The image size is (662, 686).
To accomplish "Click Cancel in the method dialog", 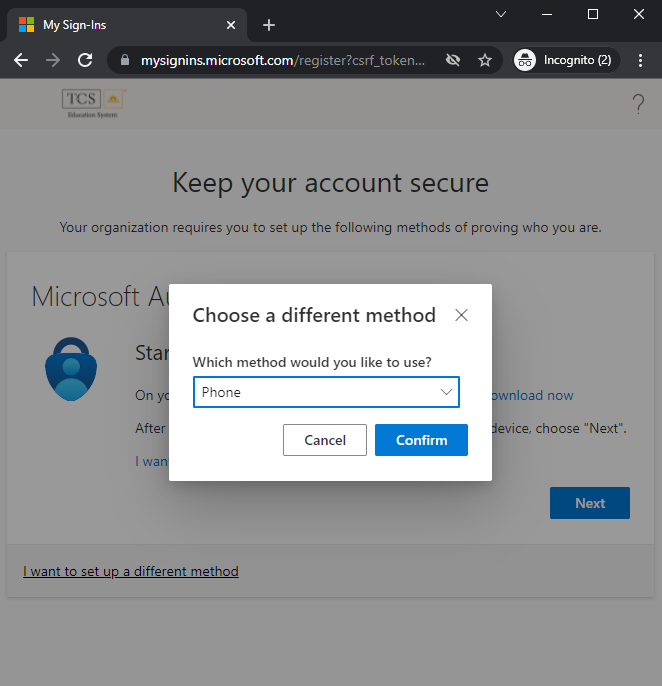I will pyautogui.click(x=325, y=440).
